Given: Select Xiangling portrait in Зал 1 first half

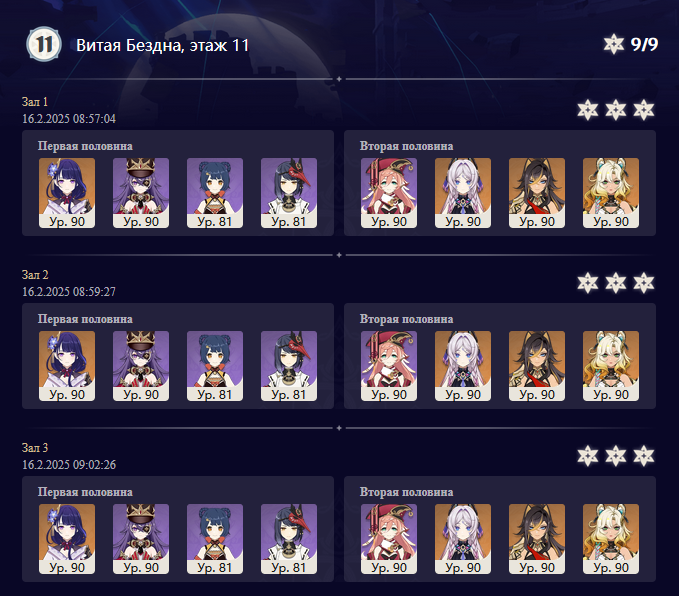Looking at the screenshot, I should point(215,193).
